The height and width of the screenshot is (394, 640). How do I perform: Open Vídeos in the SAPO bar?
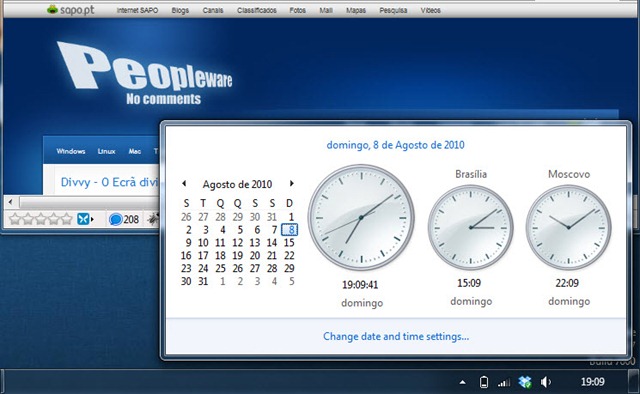(x=431, y=11)
